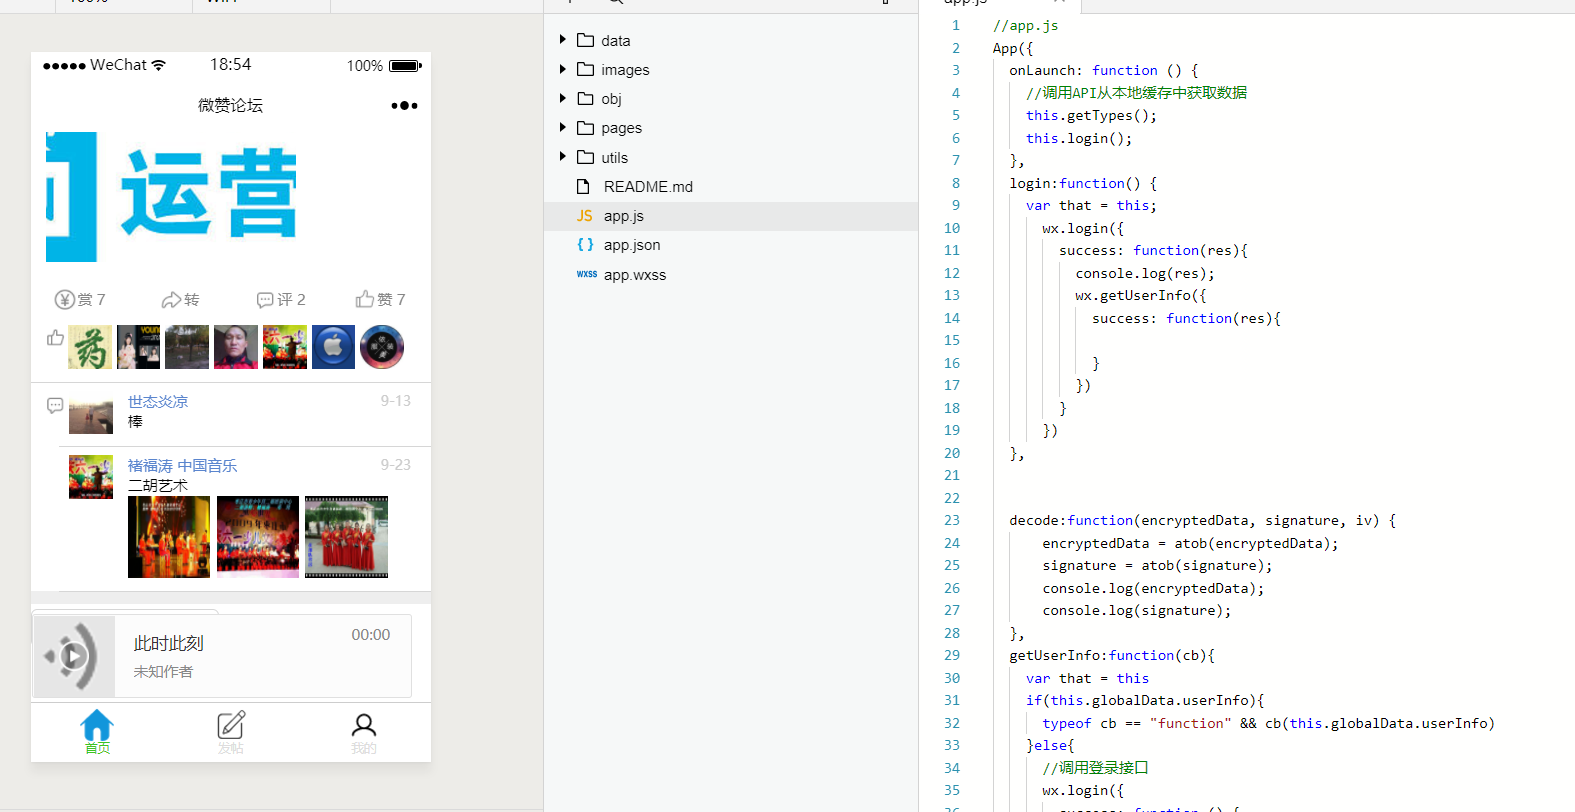Open first 二胡艺术 post photo
The height and width of the screenshot is (812, 1575).
coord(169,537)
